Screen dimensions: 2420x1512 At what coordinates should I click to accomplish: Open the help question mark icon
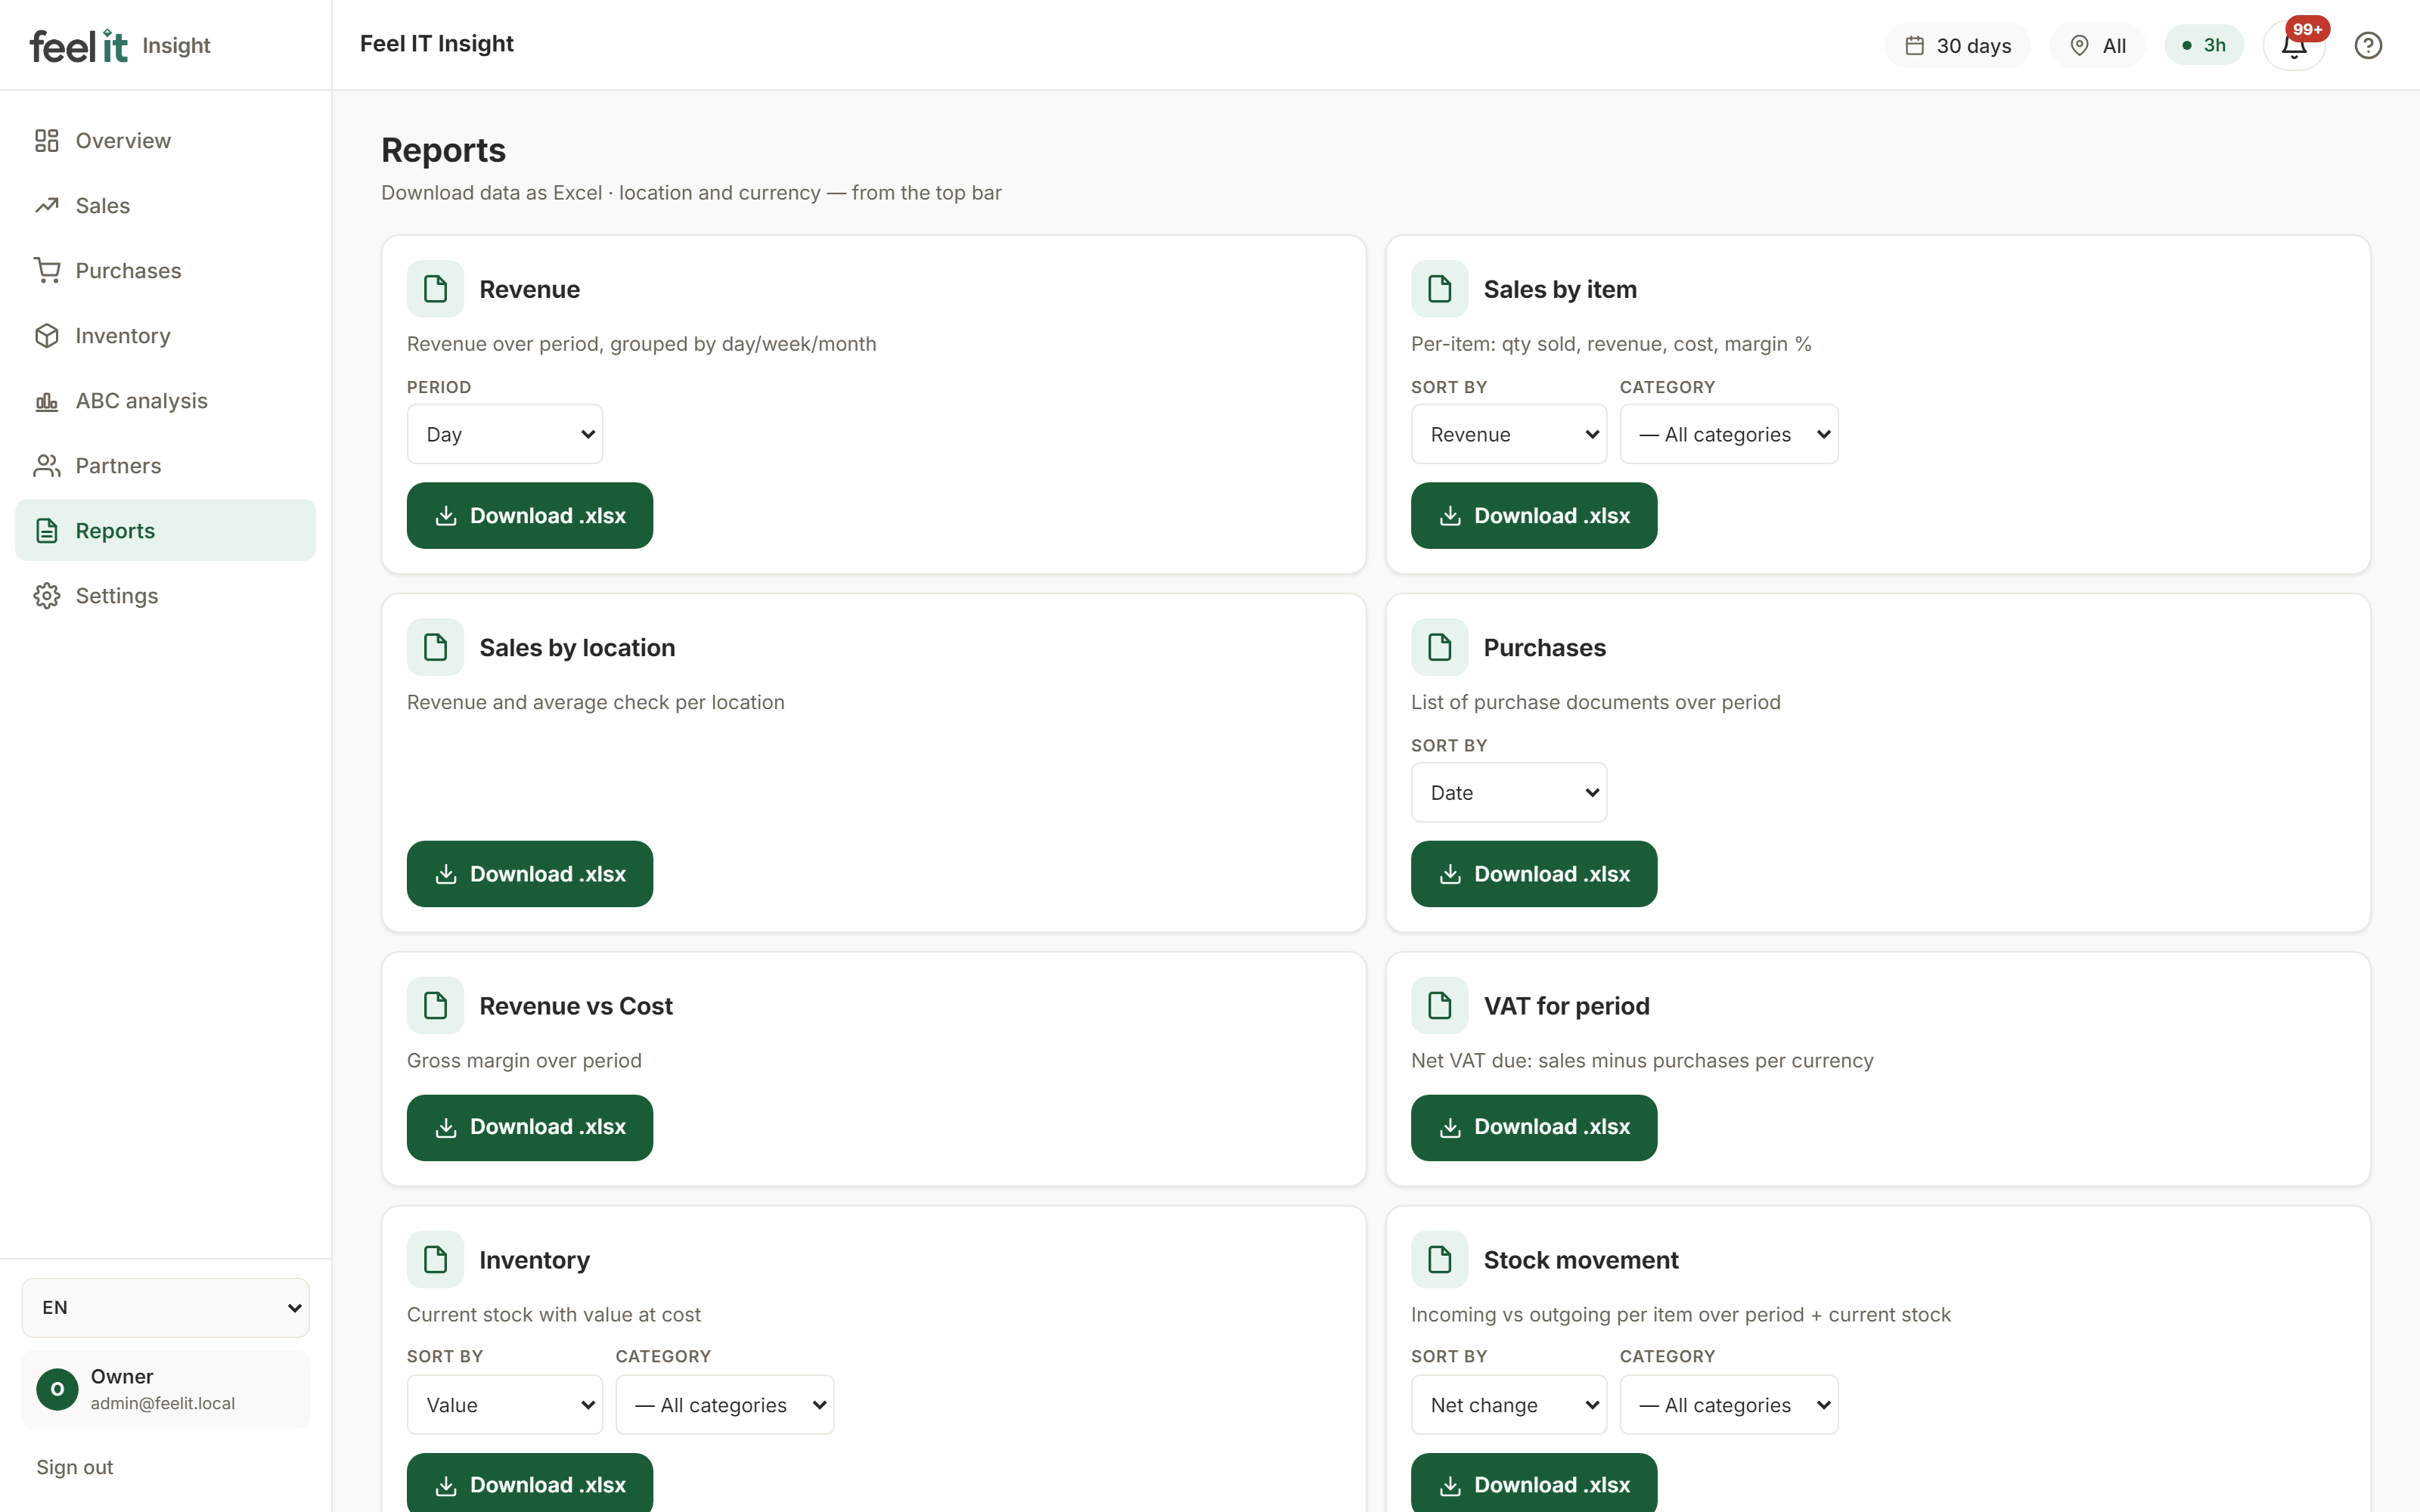click(x=2368, y=45)
